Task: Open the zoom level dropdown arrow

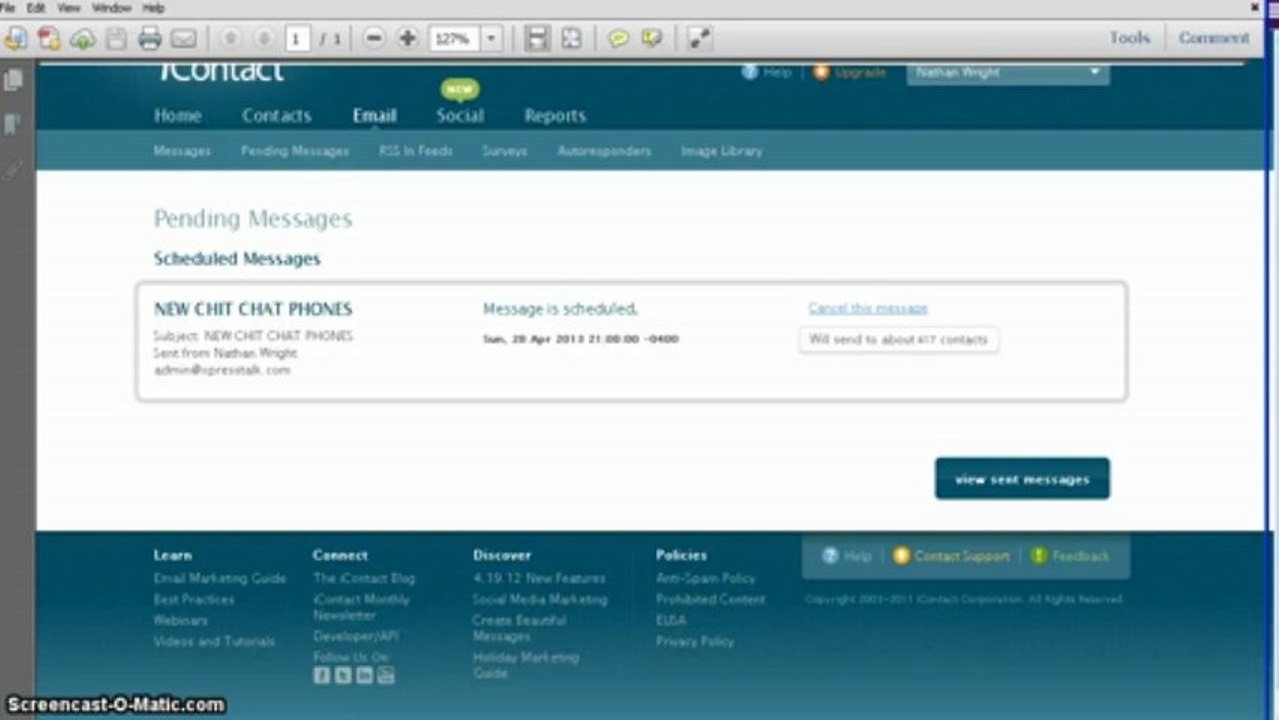Action: coord(491,38)
